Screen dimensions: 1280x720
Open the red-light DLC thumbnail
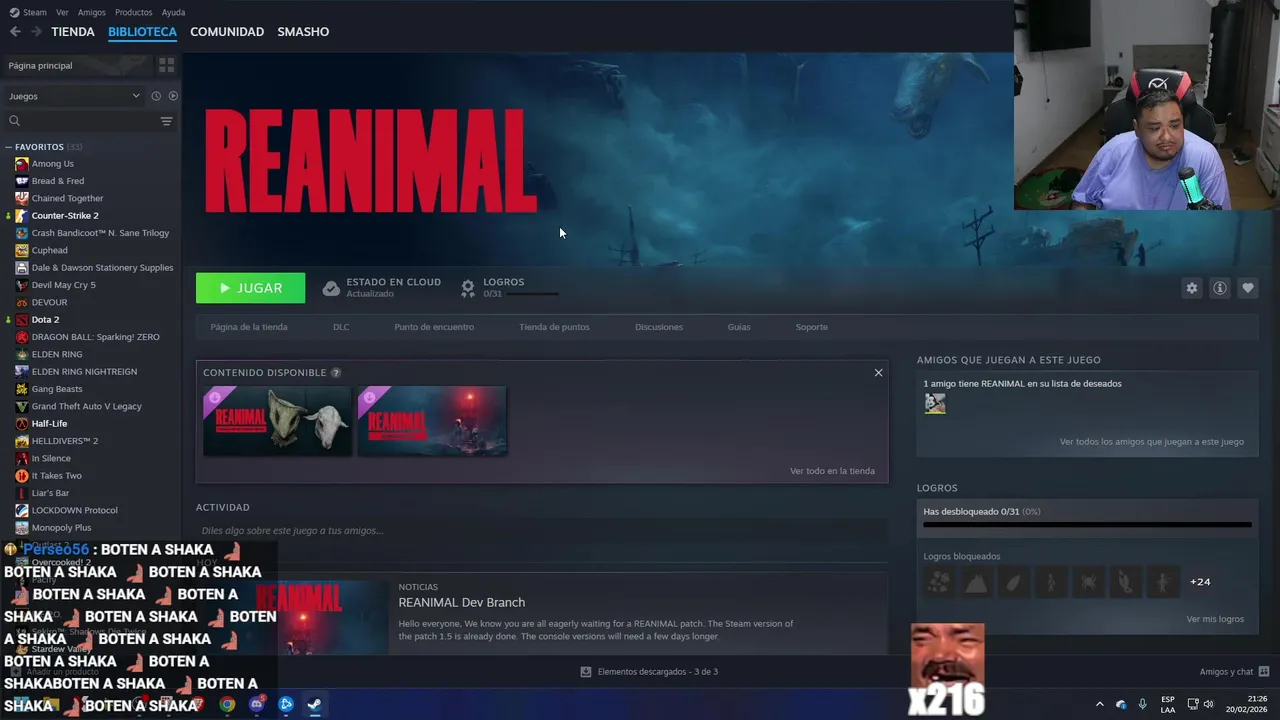click(x=432, y=421)
